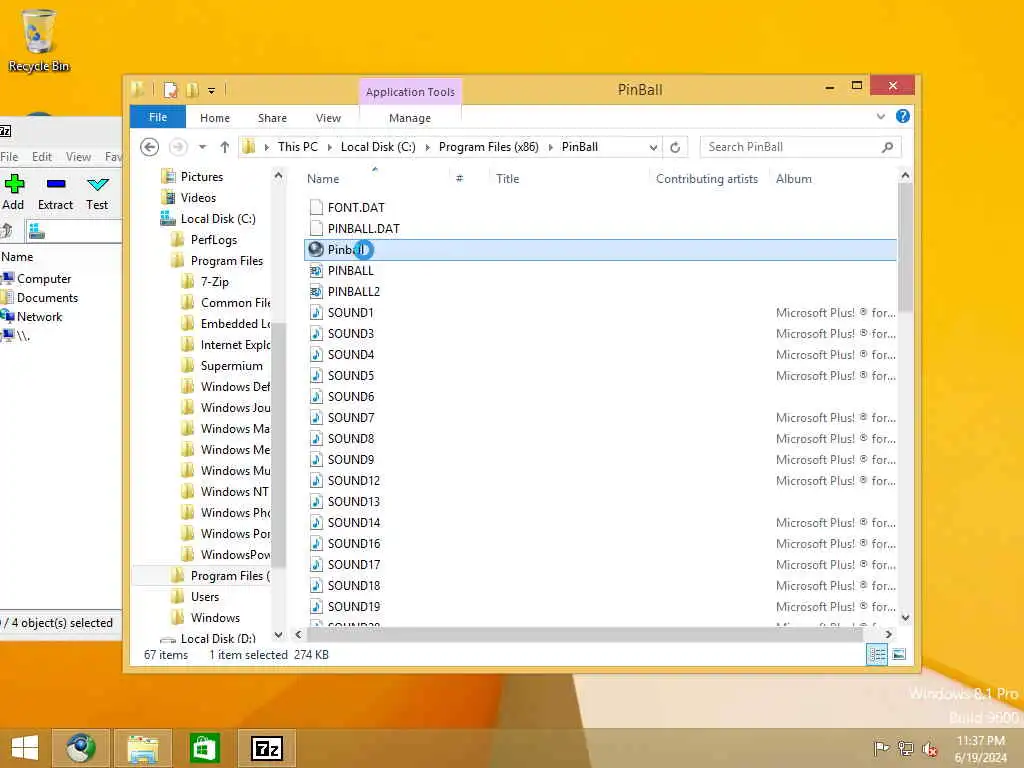
Task: Open the File tab in Explorer
Action: 158,117
